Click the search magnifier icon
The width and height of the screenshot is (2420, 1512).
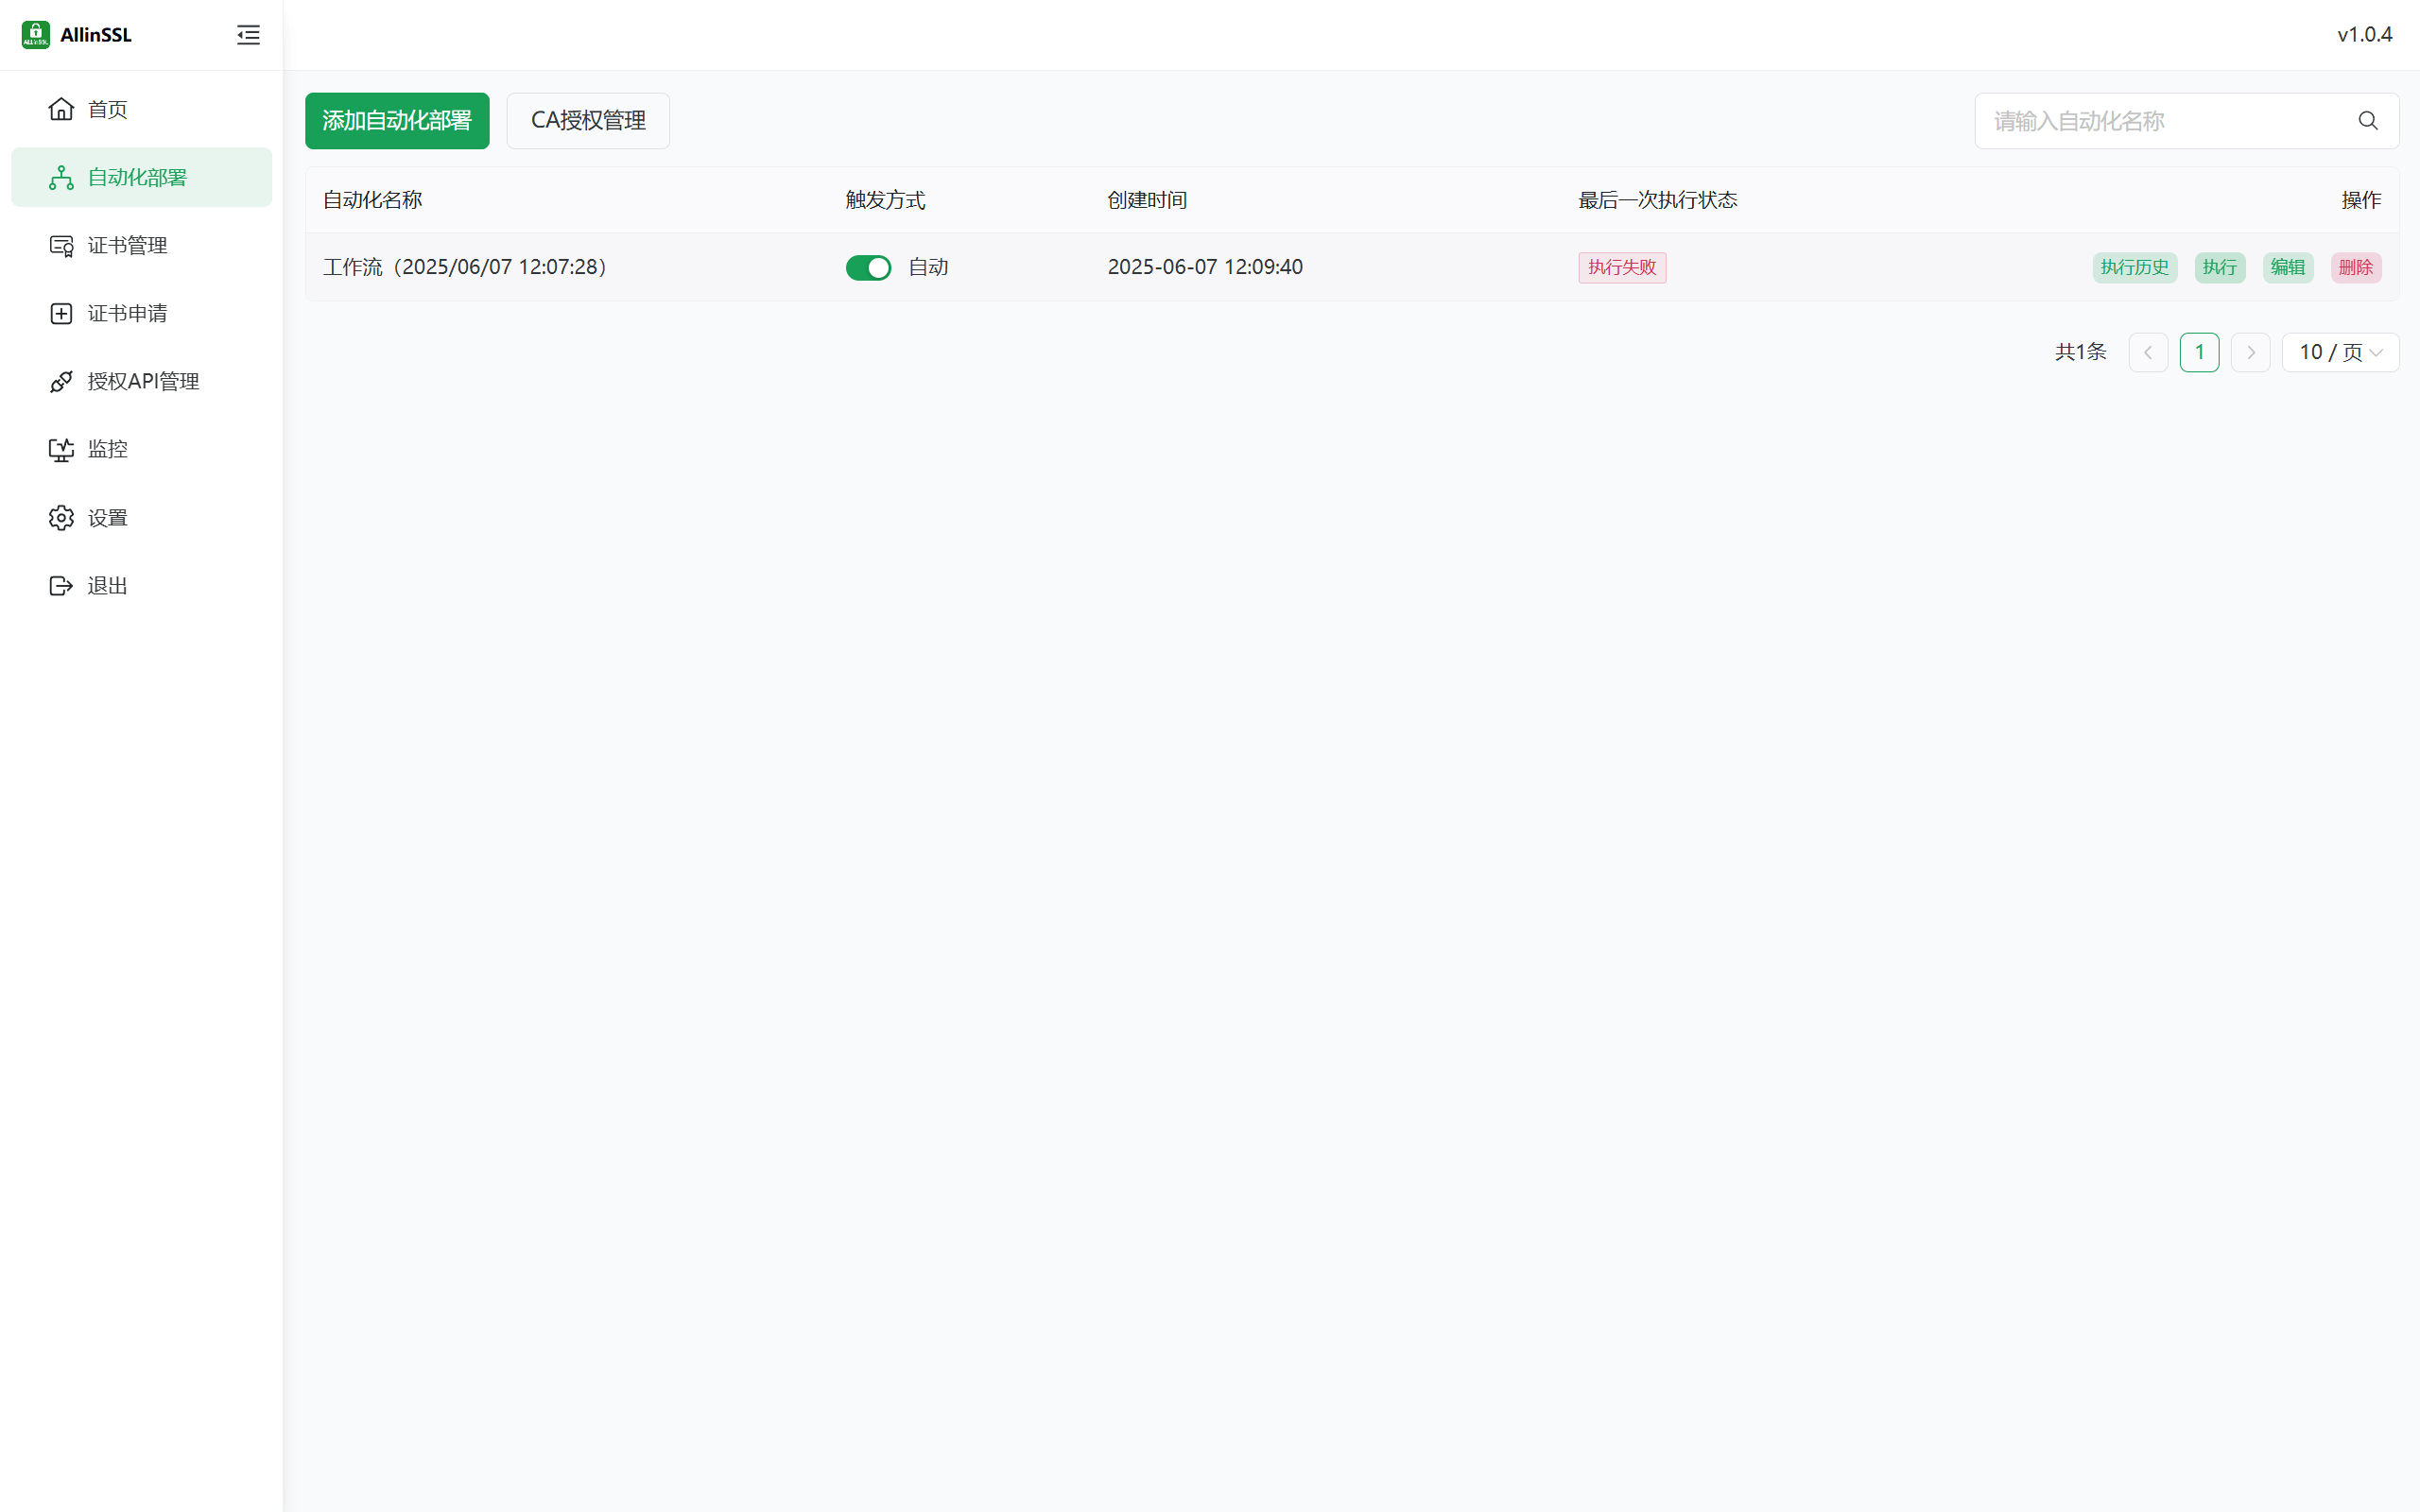2367,121
